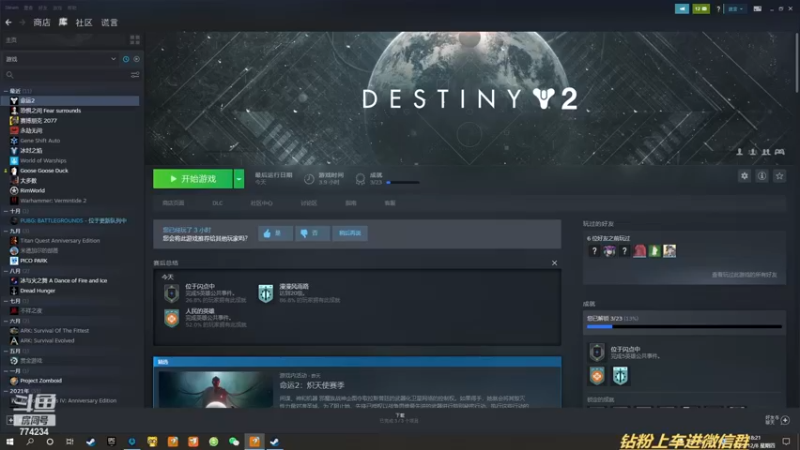Expand the 游戏 category filter dropdown
The image size is (800, 450).
[60, 59]
